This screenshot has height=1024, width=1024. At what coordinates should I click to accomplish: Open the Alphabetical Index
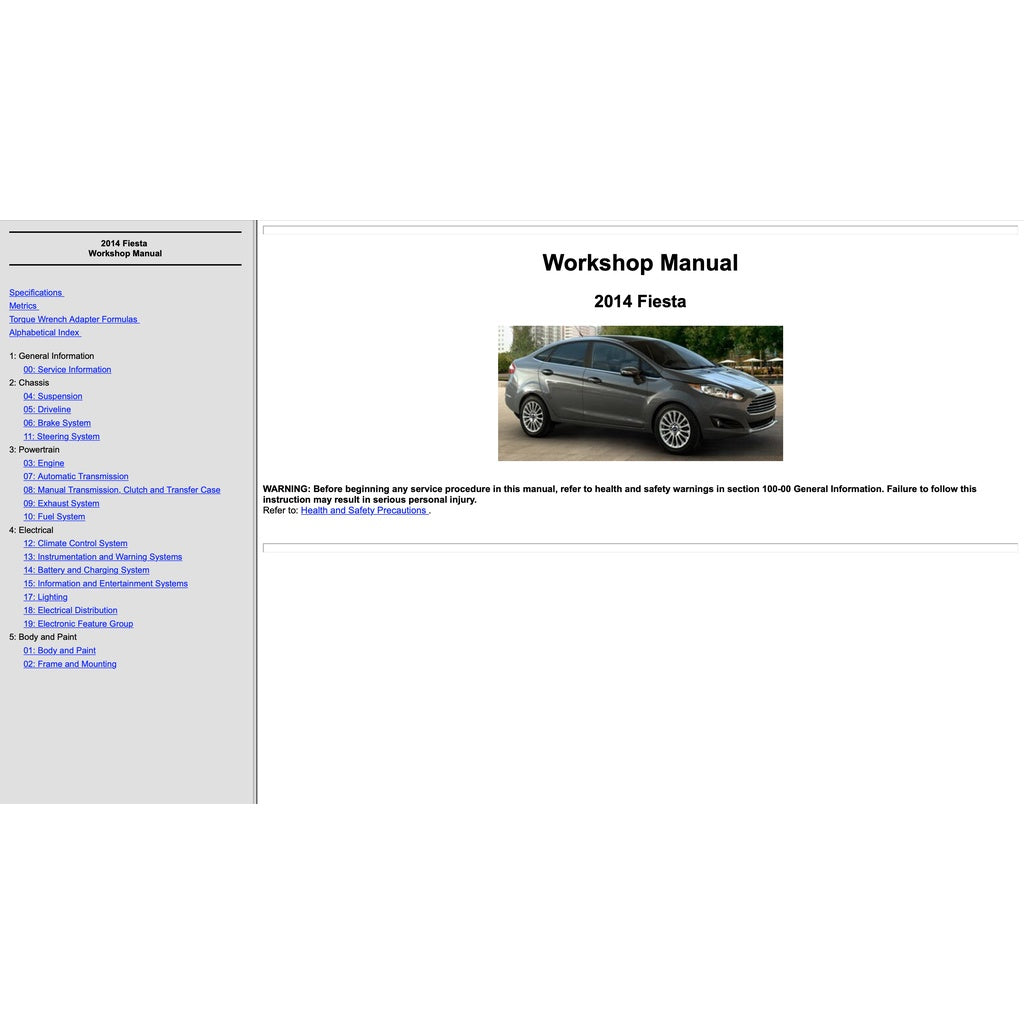[44, 332]
